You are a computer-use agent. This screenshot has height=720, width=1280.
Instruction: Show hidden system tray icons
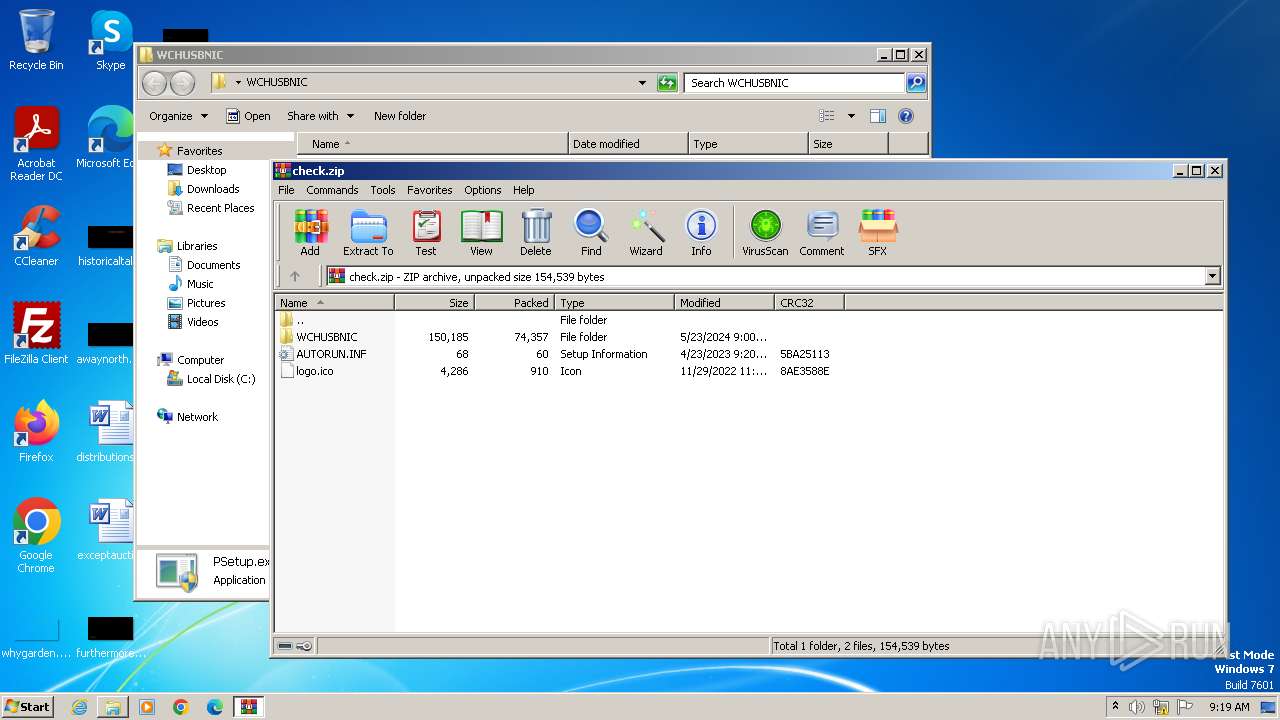tap(1115, 707)
